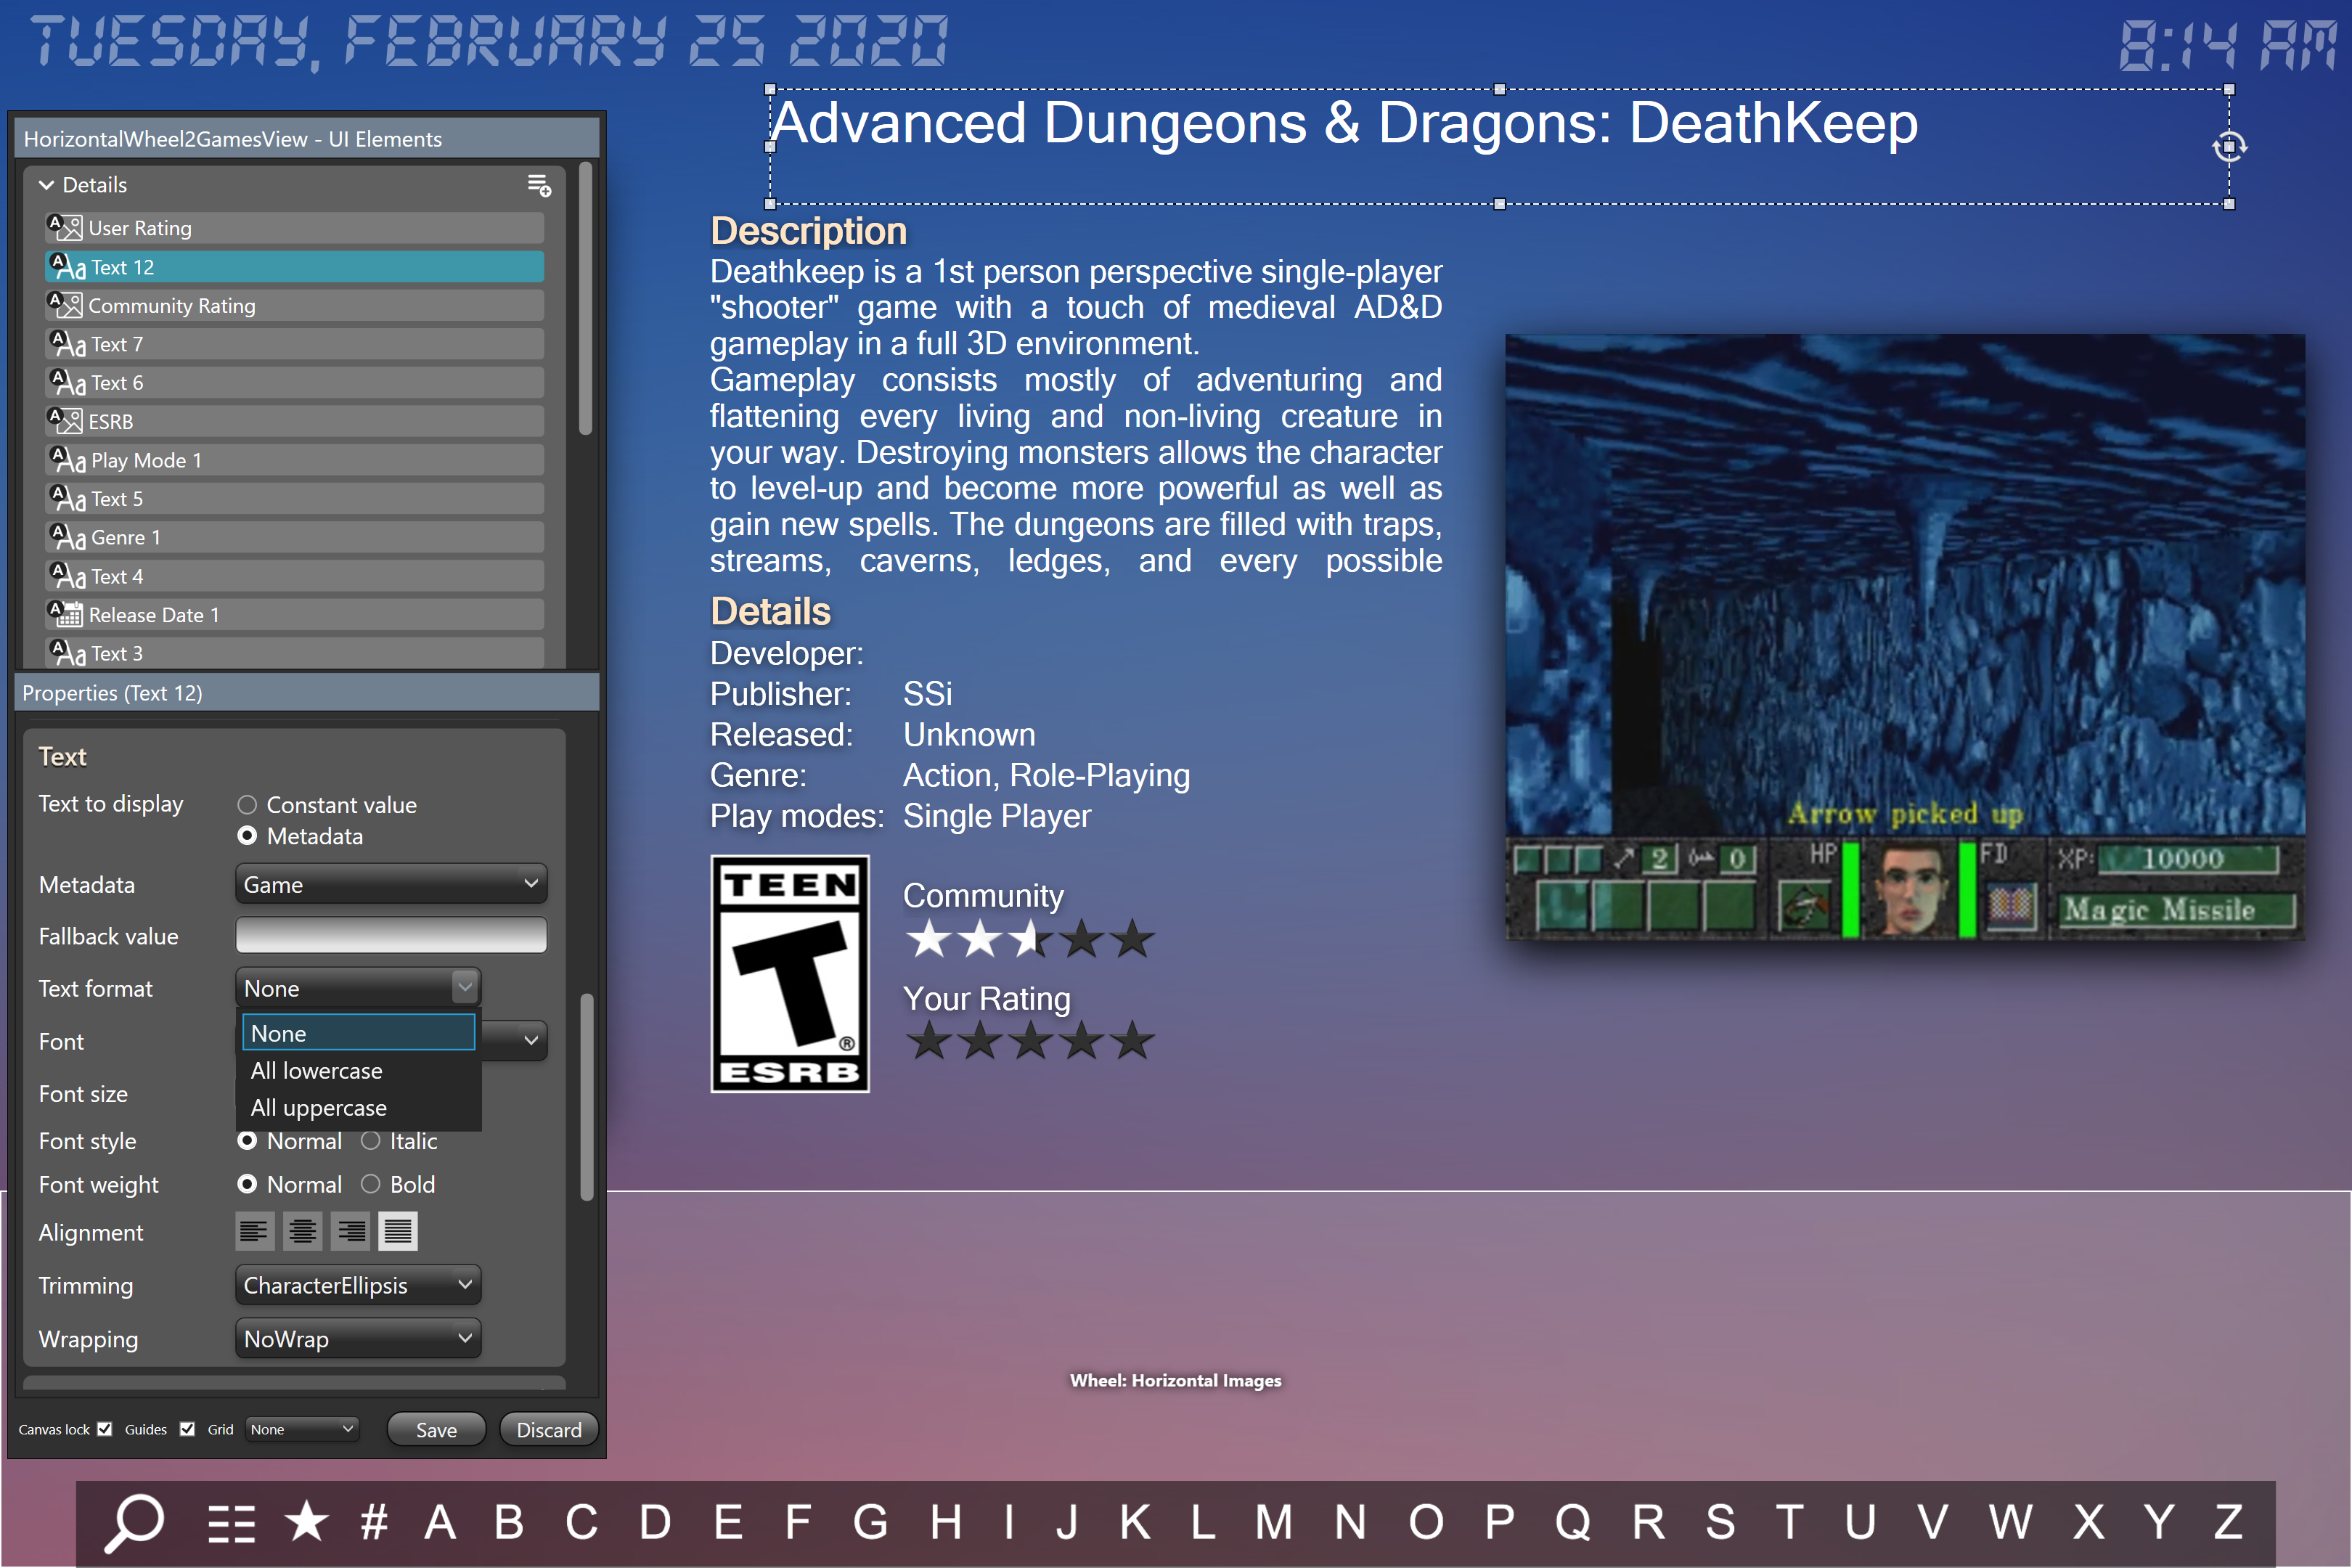Open the Trimming CharacterEllipsis dropdown
2352x1568 pixels.
(x=358, y=1285)
